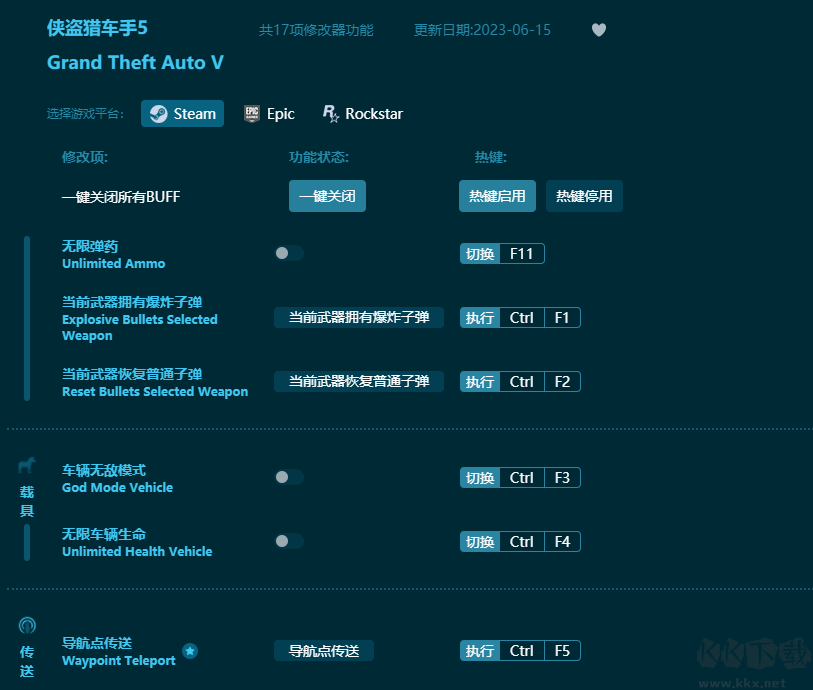Viewport: 813px width, 690px height.
Task: Click the 导航点传送 execute button
Action: 324,651
